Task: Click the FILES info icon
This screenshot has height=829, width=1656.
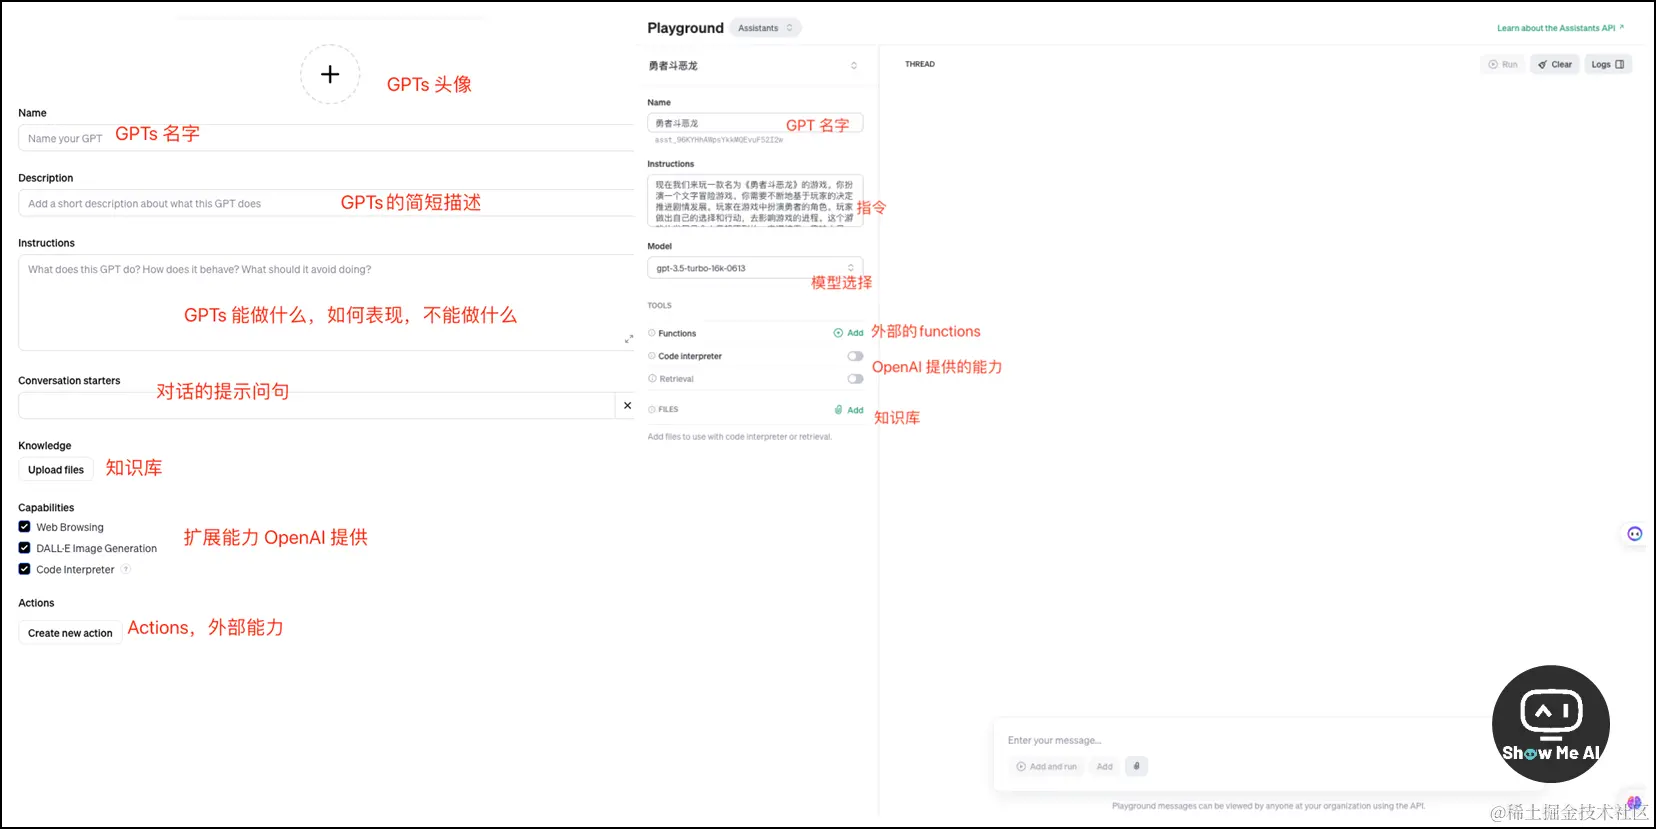Action: [x=652, y=410]
